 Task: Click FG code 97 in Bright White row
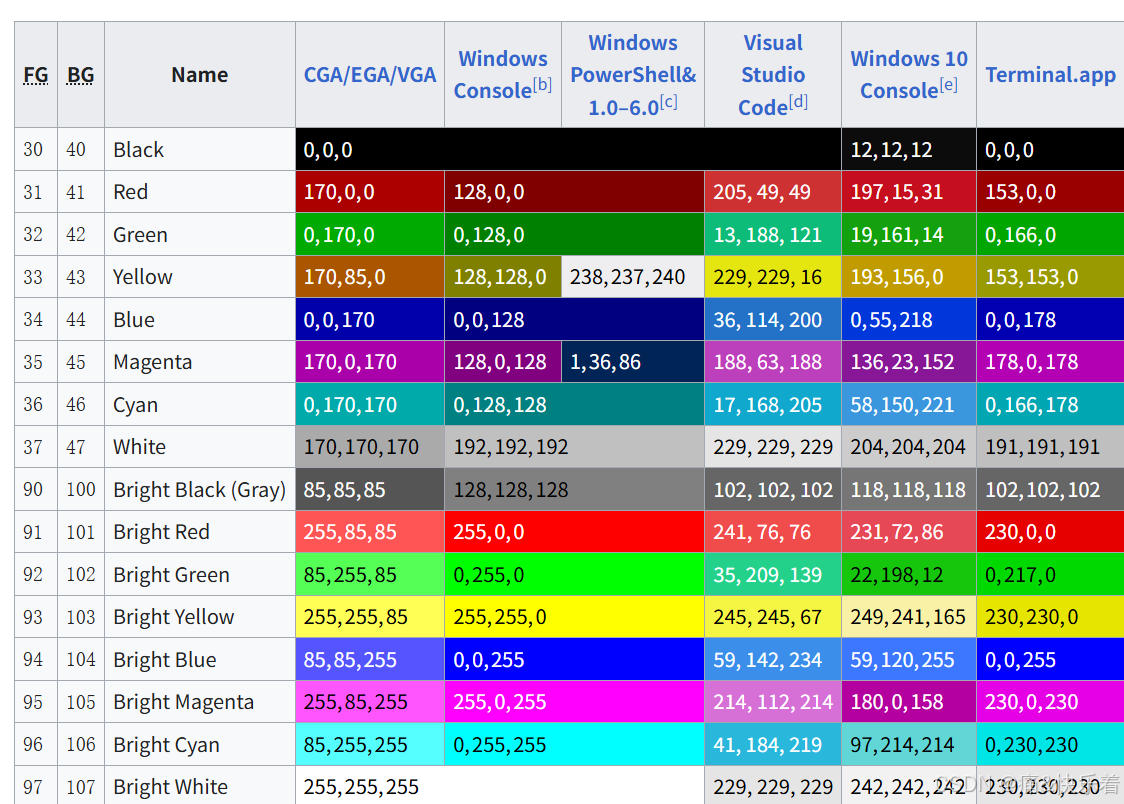tap(36, 785)
